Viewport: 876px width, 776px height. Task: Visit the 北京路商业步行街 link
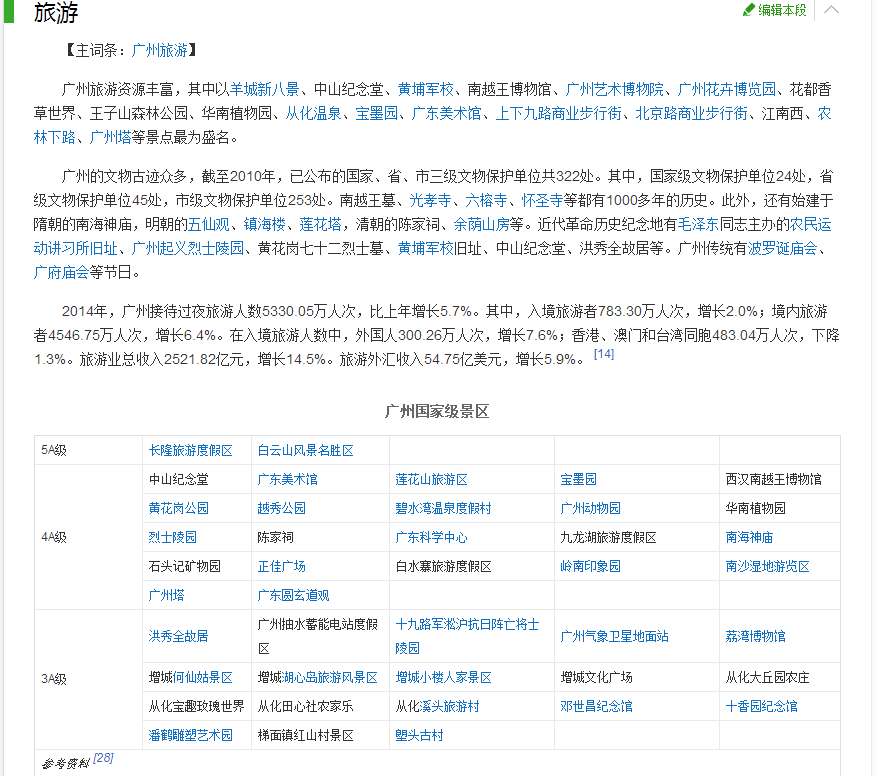[692, 113]
